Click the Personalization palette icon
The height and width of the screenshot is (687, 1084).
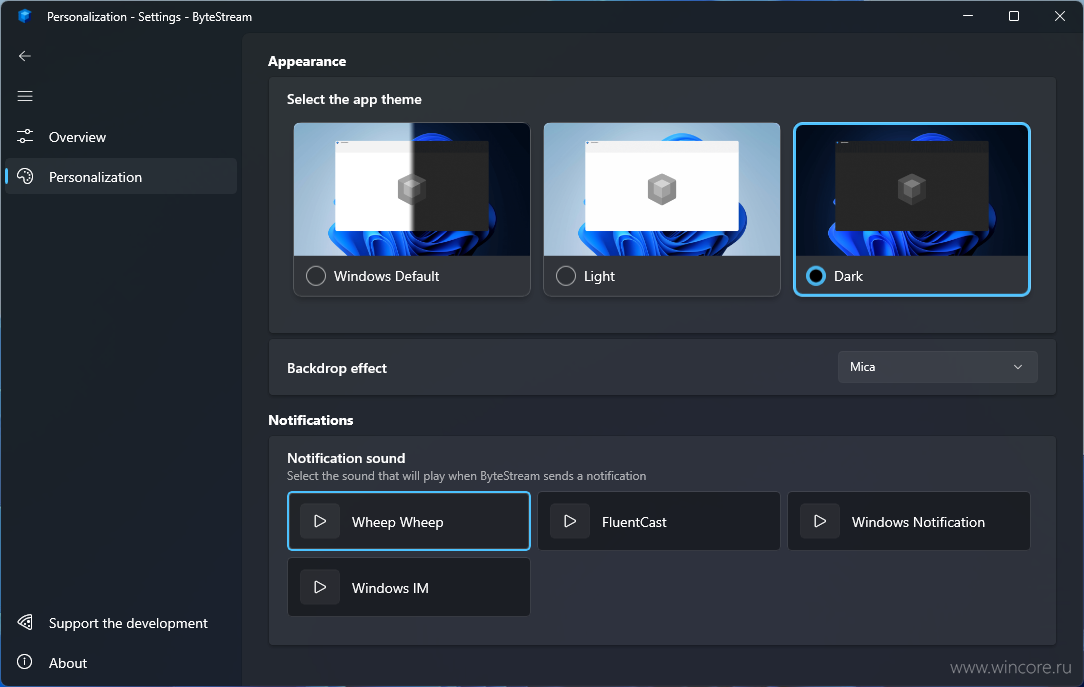tap(25, 176)
